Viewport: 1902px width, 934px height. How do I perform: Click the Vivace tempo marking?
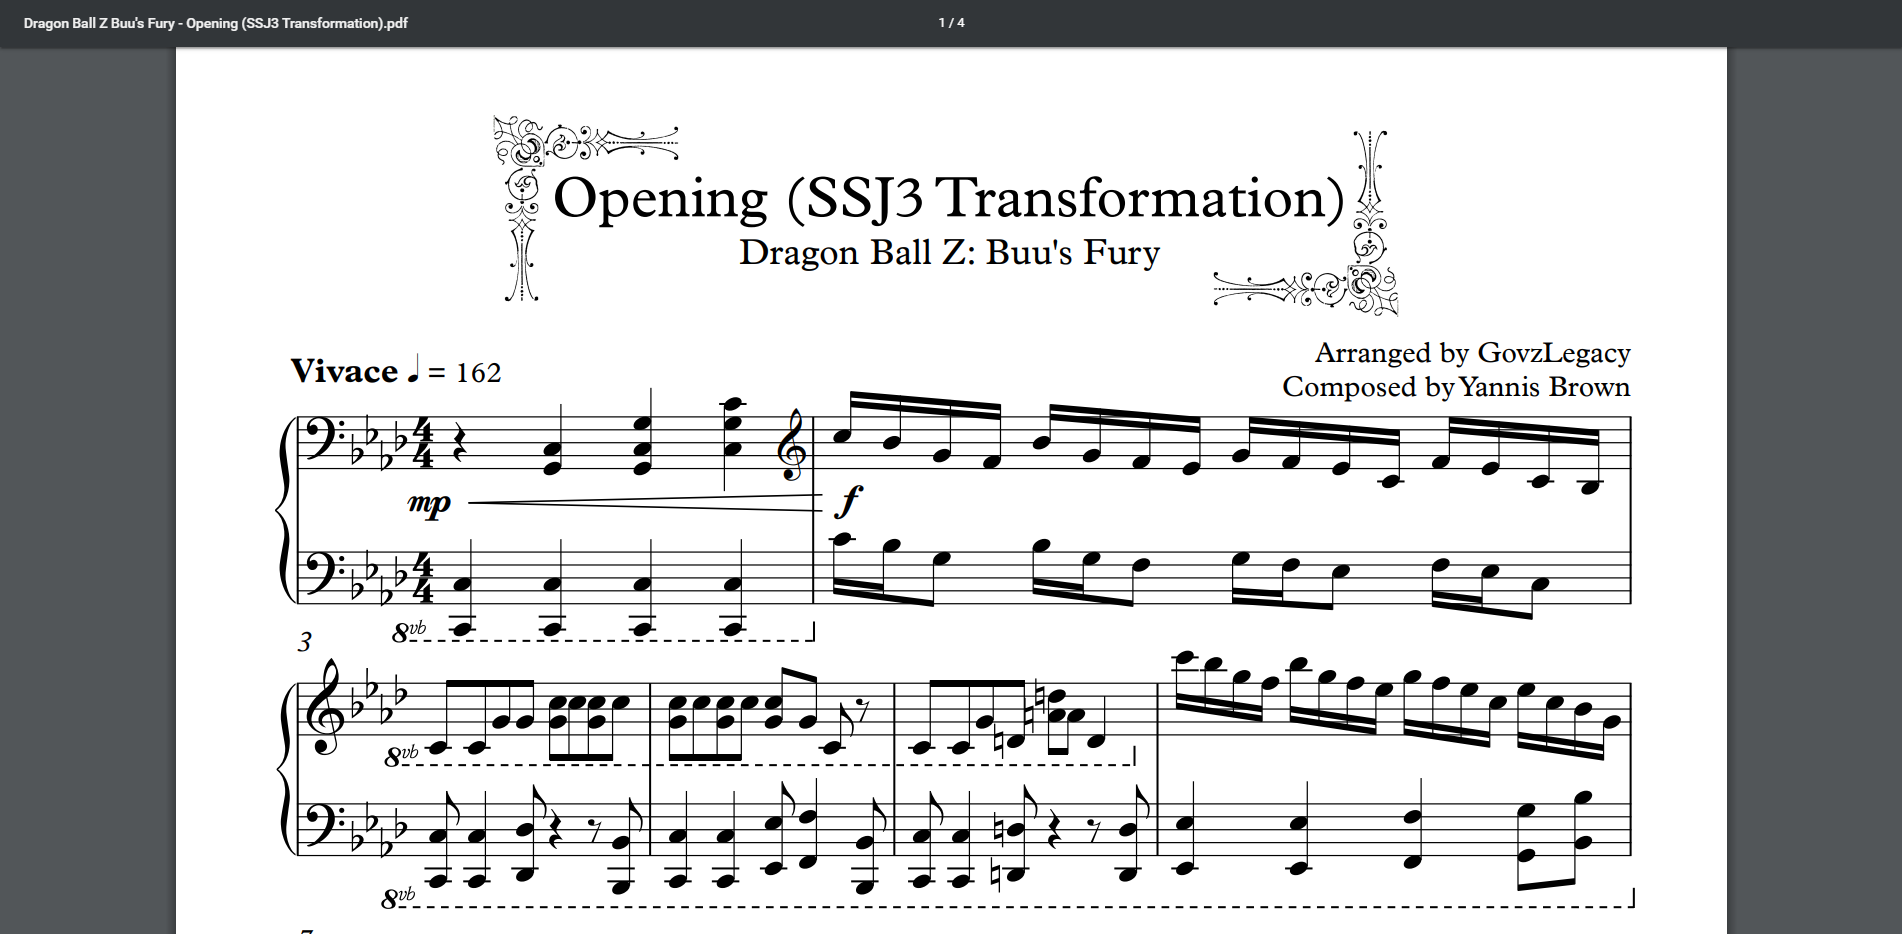344,372
